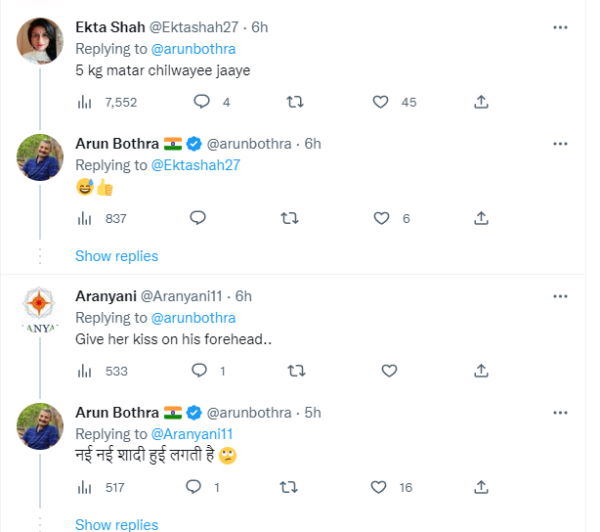Viewport: 600px width, 532px height.
Task: Share Ekta Shah's tweet
Action: click(481, 101)
